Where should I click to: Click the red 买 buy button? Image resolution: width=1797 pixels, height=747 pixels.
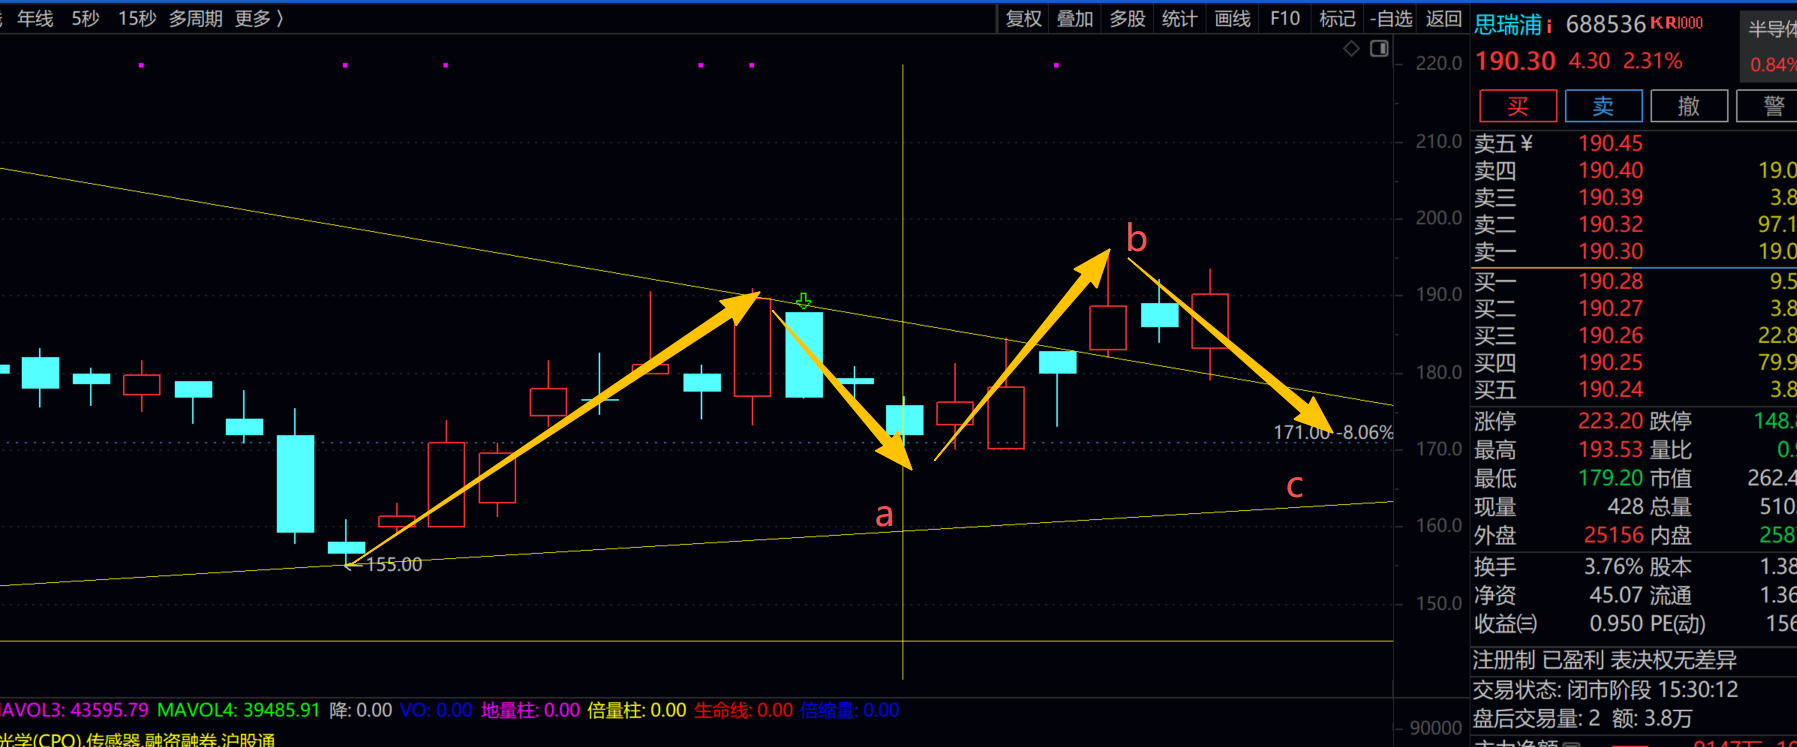click(1517, 106)
